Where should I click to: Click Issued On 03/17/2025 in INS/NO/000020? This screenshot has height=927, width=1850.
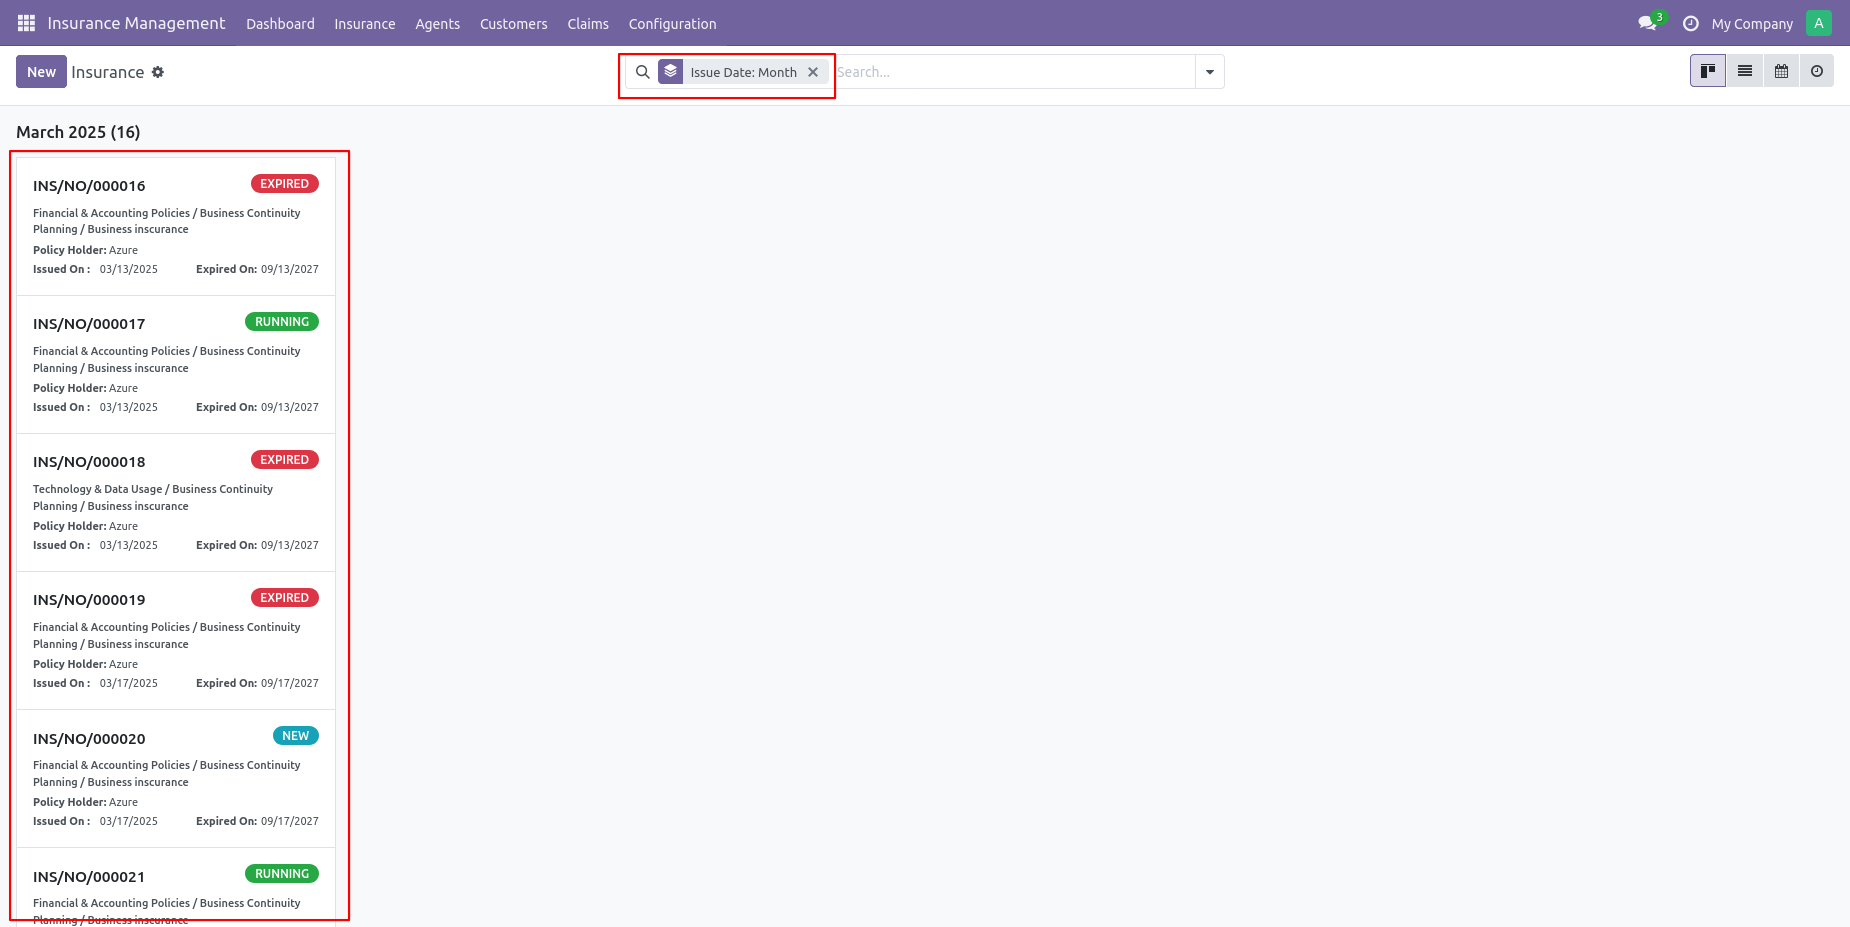[x=95, y=821]
